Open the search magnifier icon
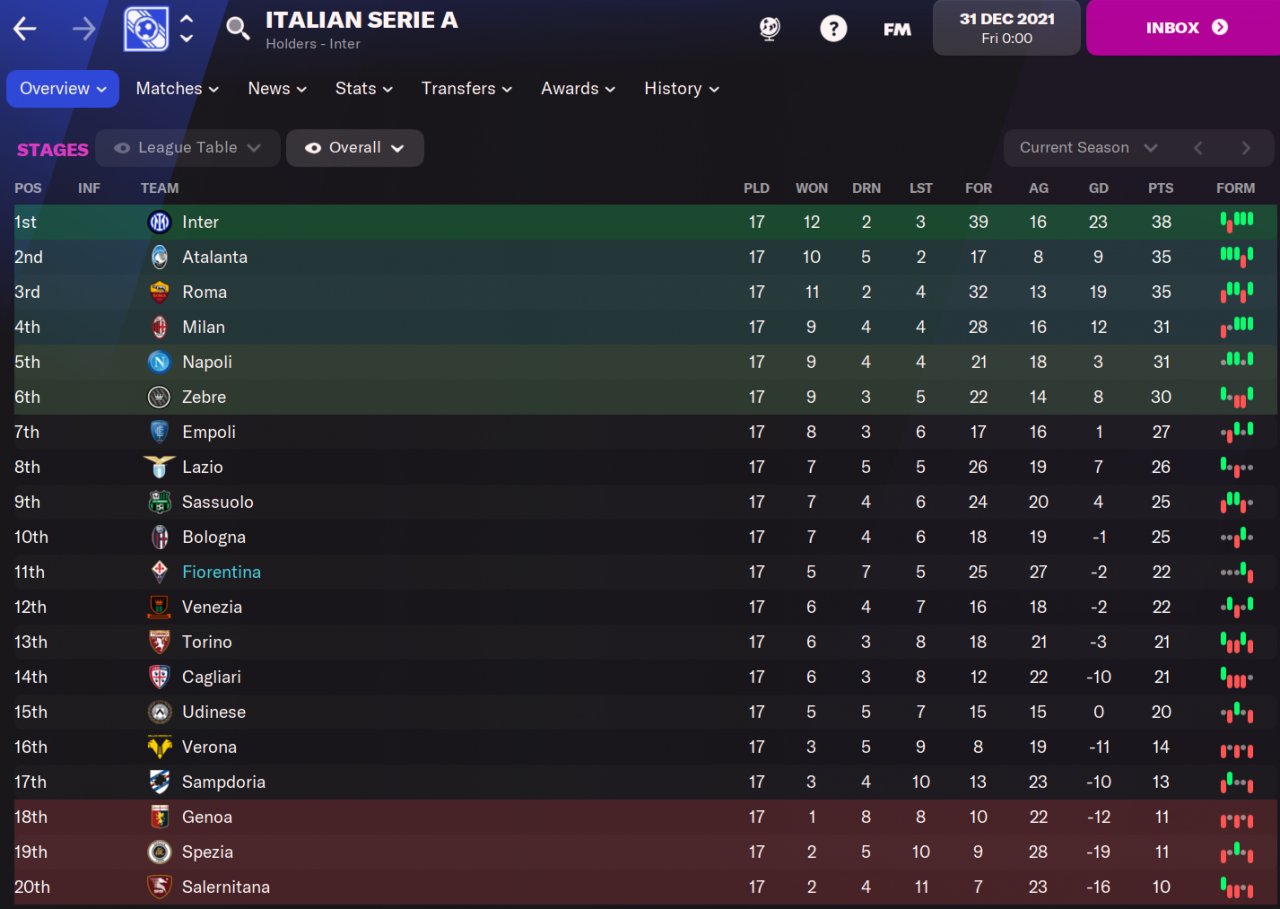The width and height of the screenshot is (1280, 909). point(238,28)
